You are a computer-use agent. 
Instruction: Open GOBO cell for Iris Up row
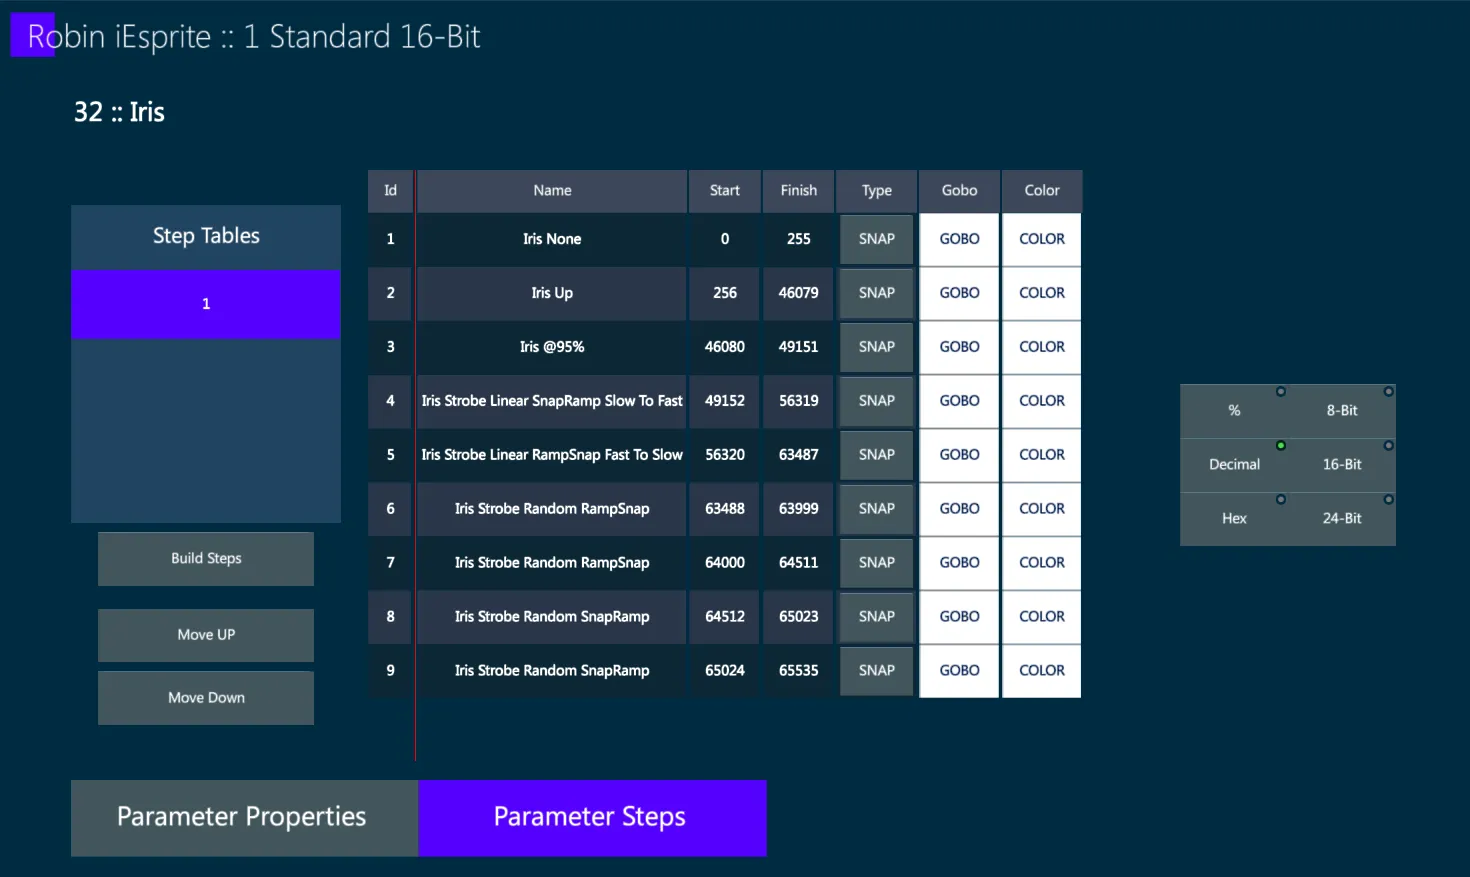[x=959, y=293]
